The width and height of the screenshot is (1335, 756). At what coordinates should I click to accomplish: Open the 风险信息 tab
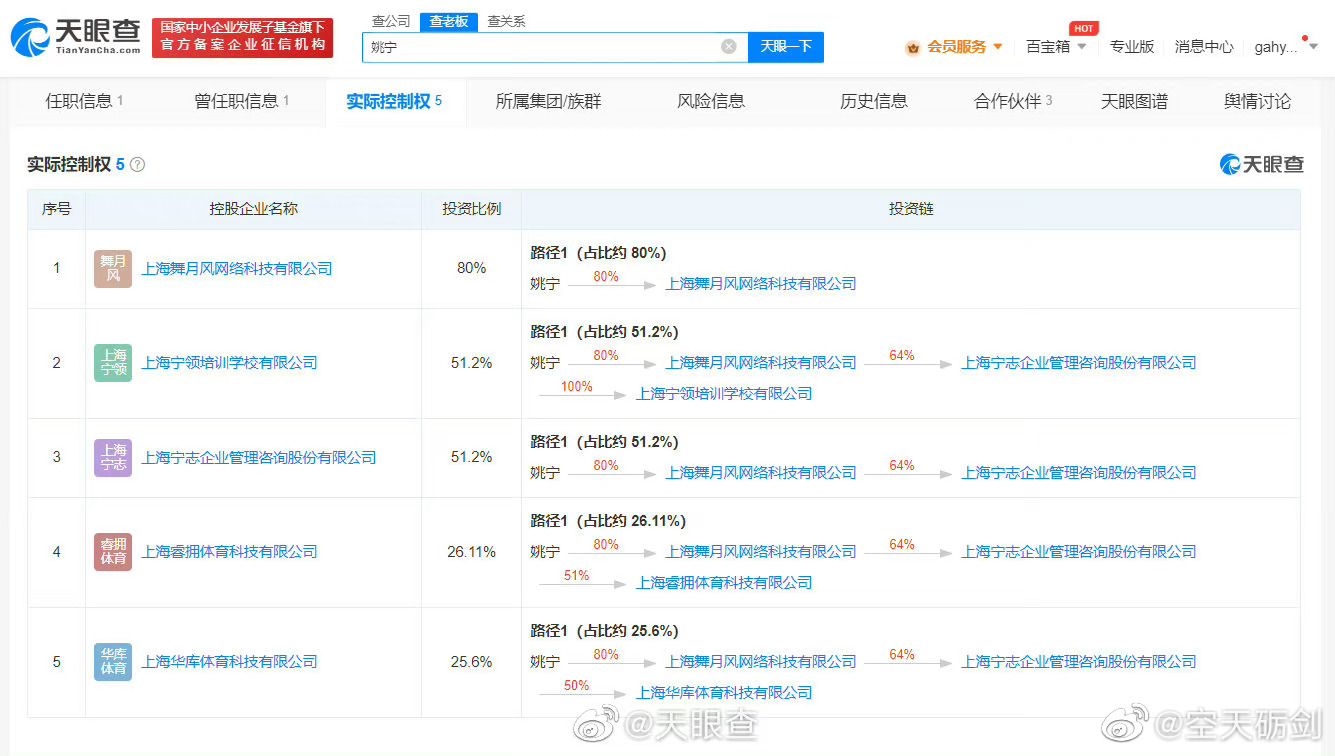[x=711, y=101]
